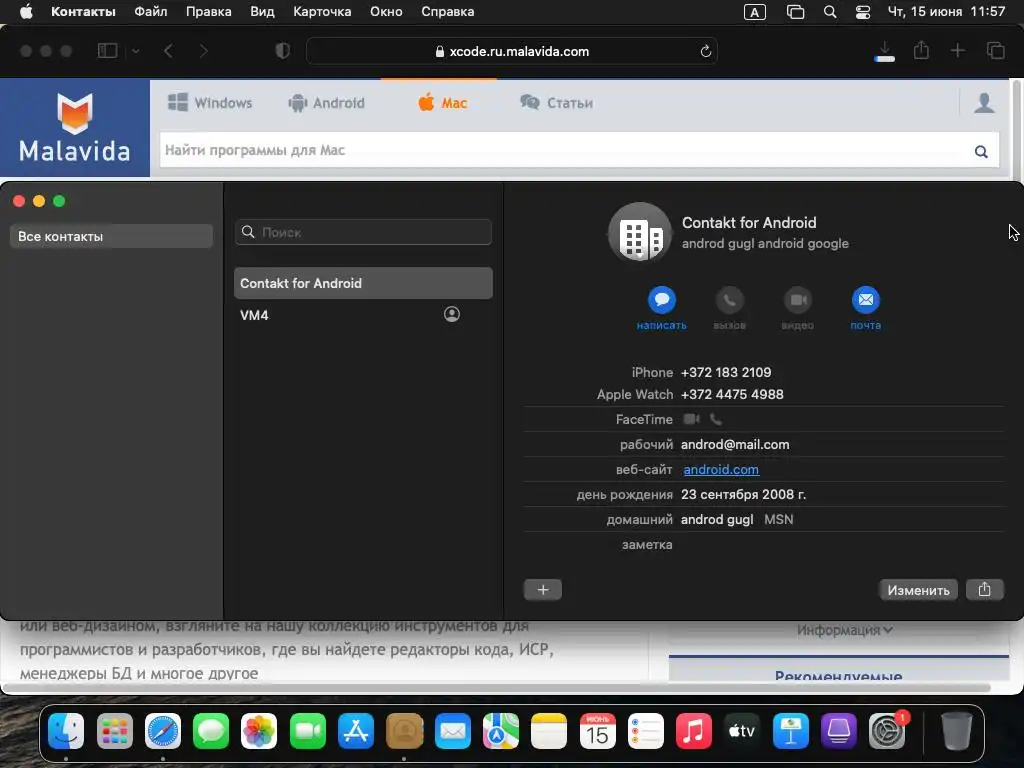Viewport: 1024px width, 768px height.
Task: Open Launchpad from the Dock
Action: tap(114, 731)
